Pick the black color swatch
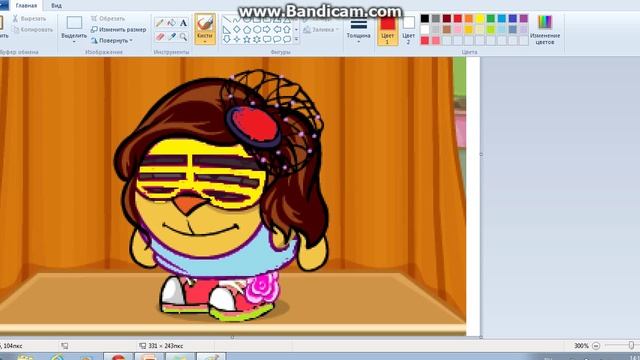 coord(425,18)
